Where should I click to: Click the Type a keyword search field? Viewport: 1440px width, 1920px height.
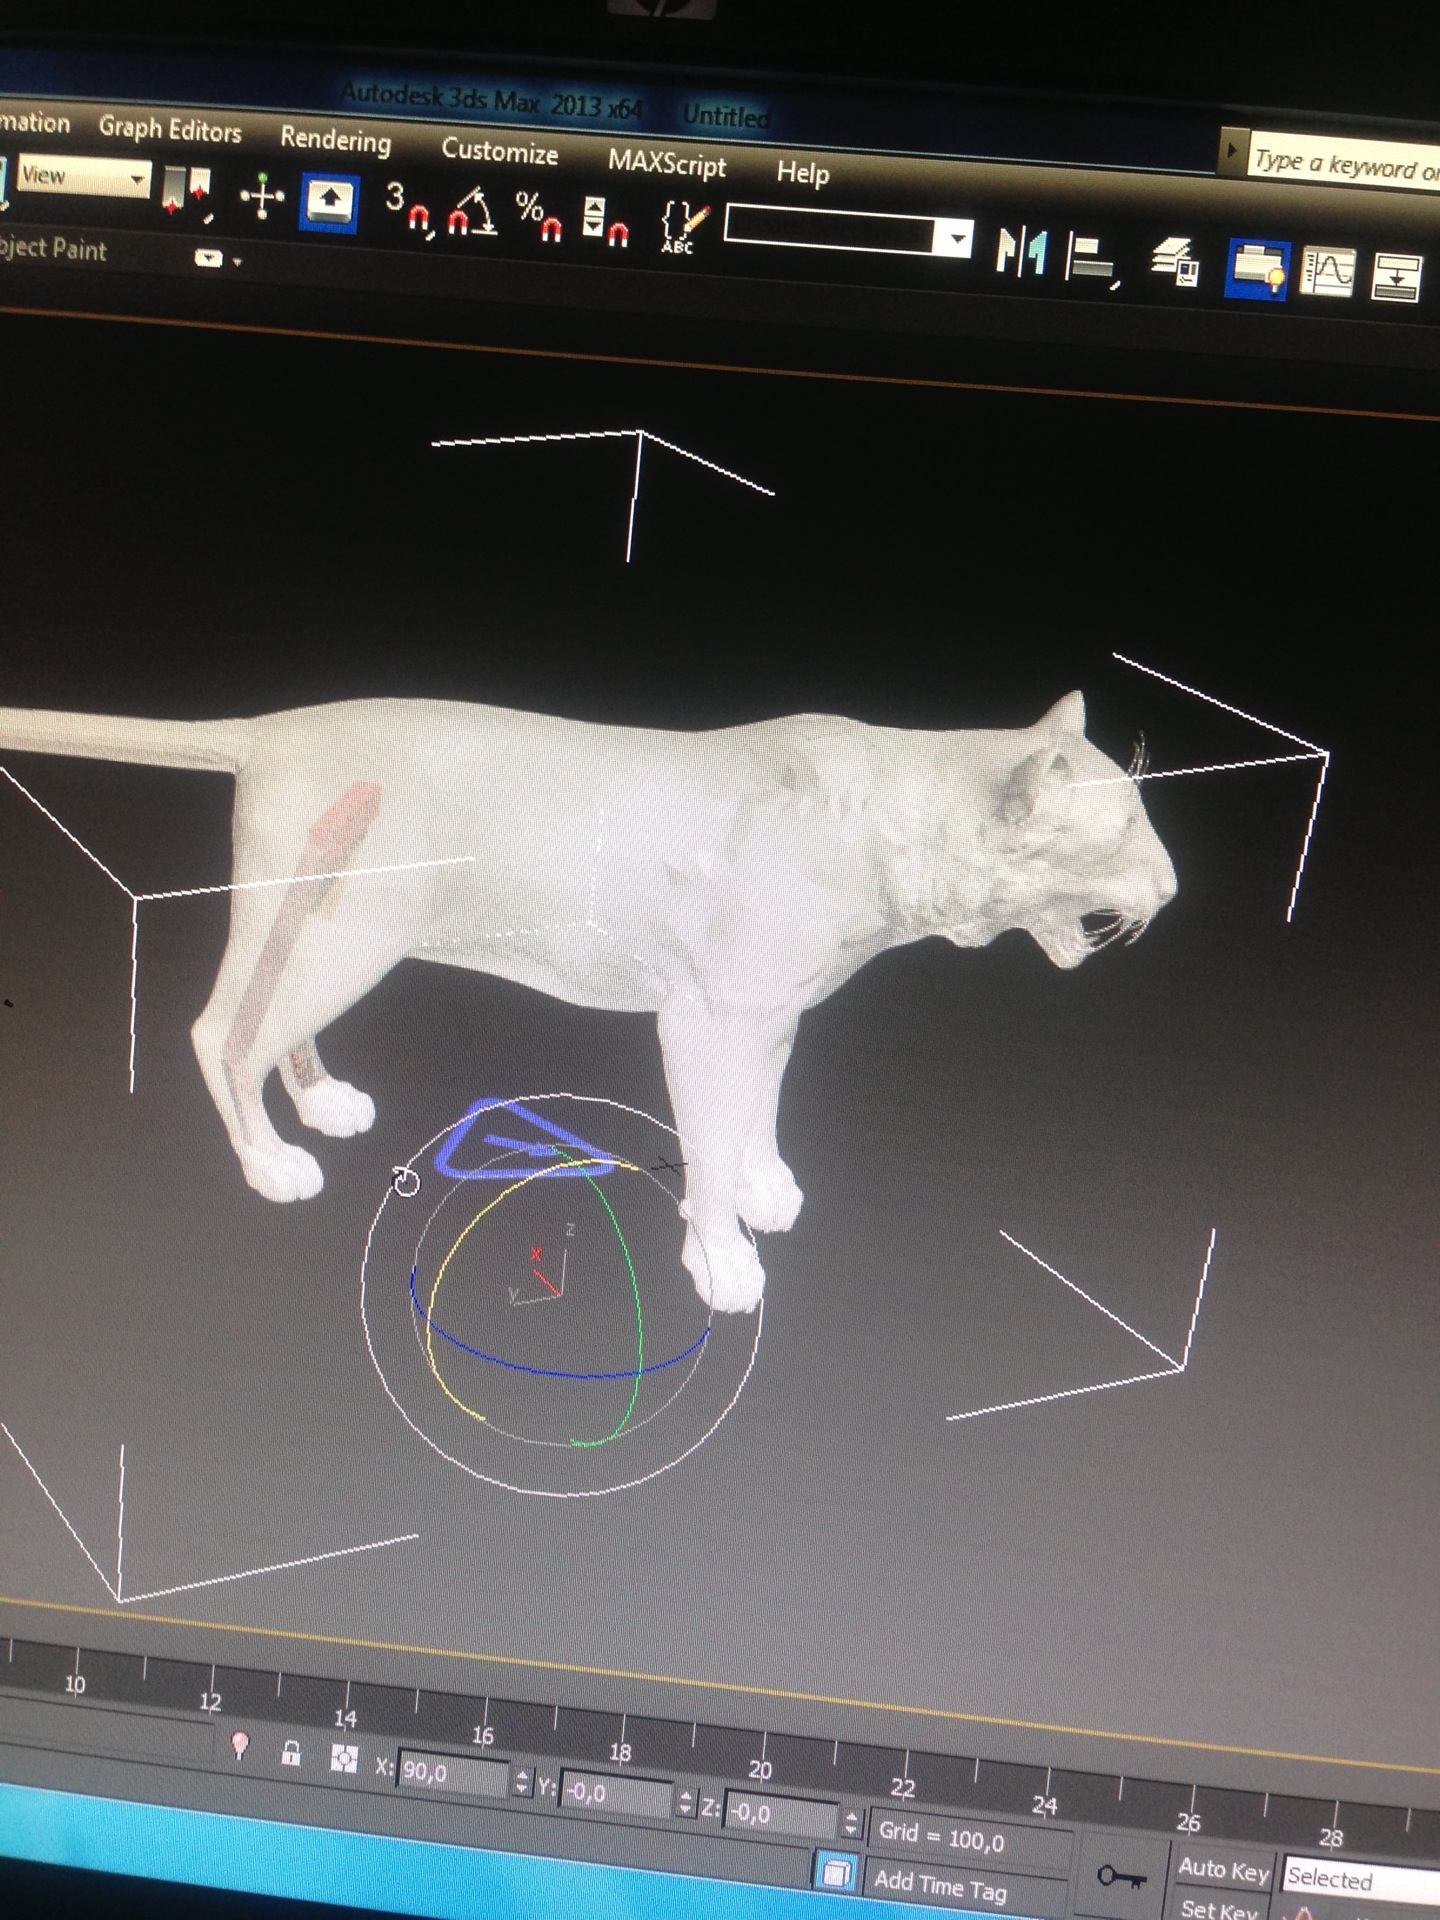(1345, 163)
